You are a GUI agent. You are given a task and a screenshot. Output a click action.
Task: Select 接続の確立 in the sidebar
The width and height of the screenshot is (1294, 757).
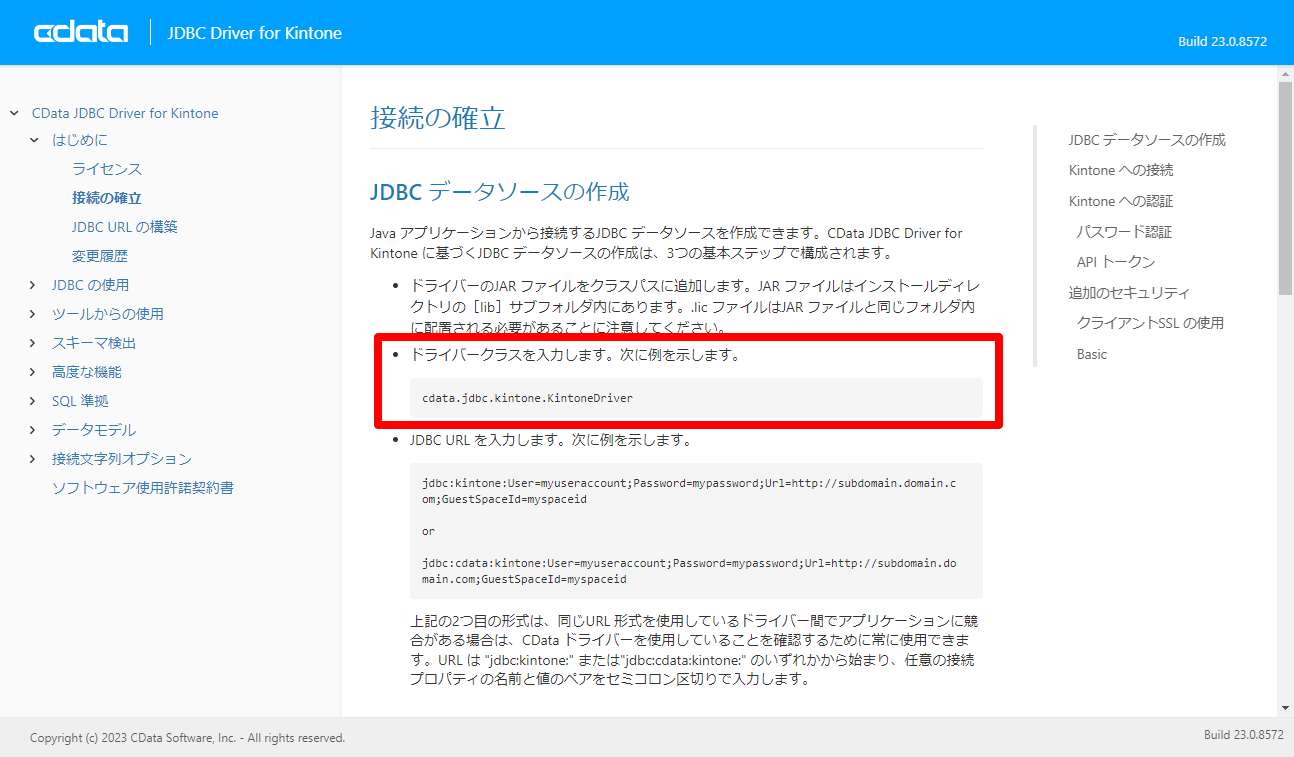(x=107, y=198)
